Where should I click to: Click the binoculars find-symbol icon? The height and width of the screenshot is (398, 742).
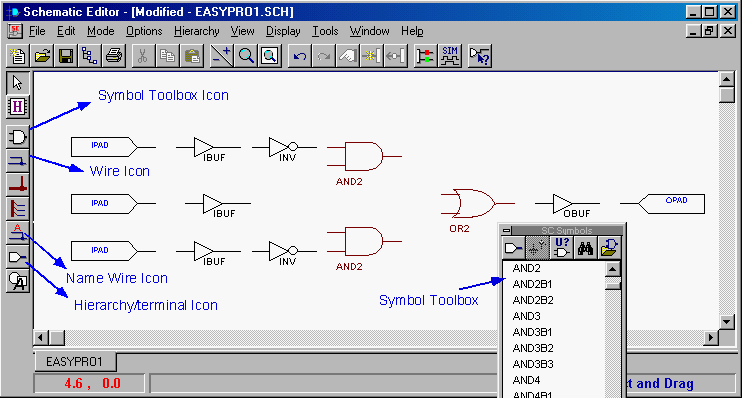click(585, 248)
